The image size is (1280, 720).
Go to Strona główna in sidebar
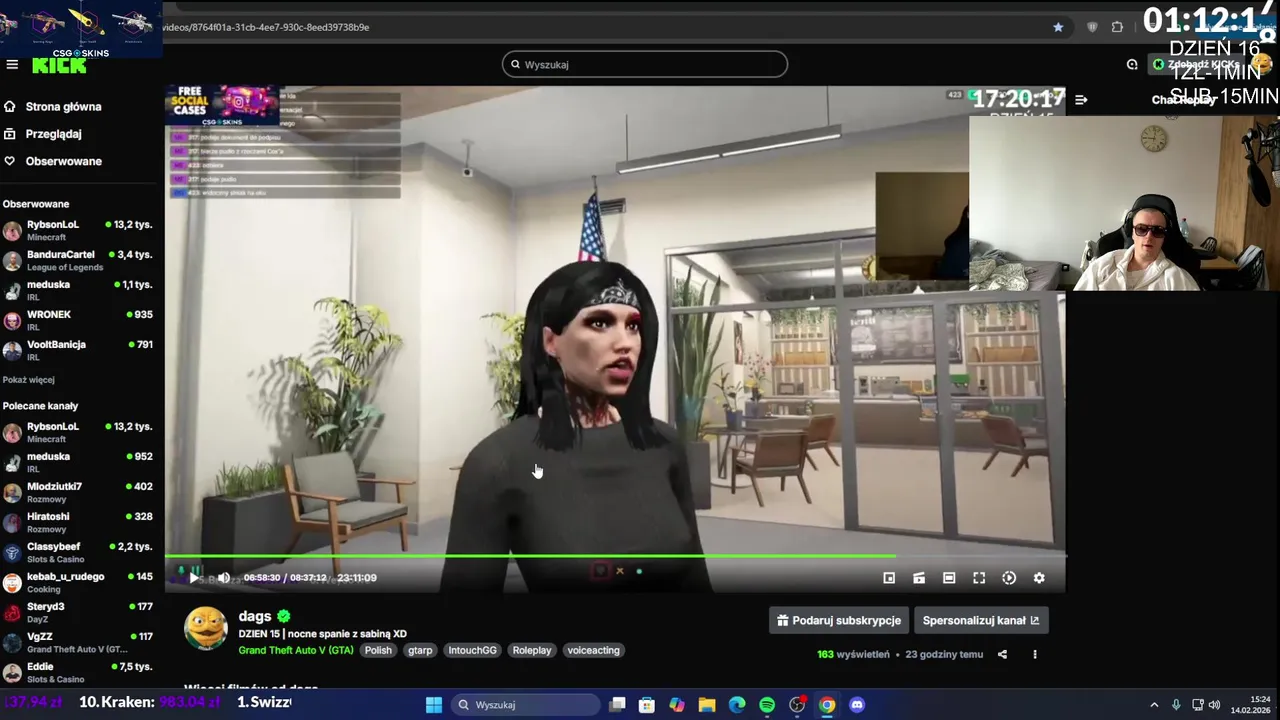pos(63,106)
